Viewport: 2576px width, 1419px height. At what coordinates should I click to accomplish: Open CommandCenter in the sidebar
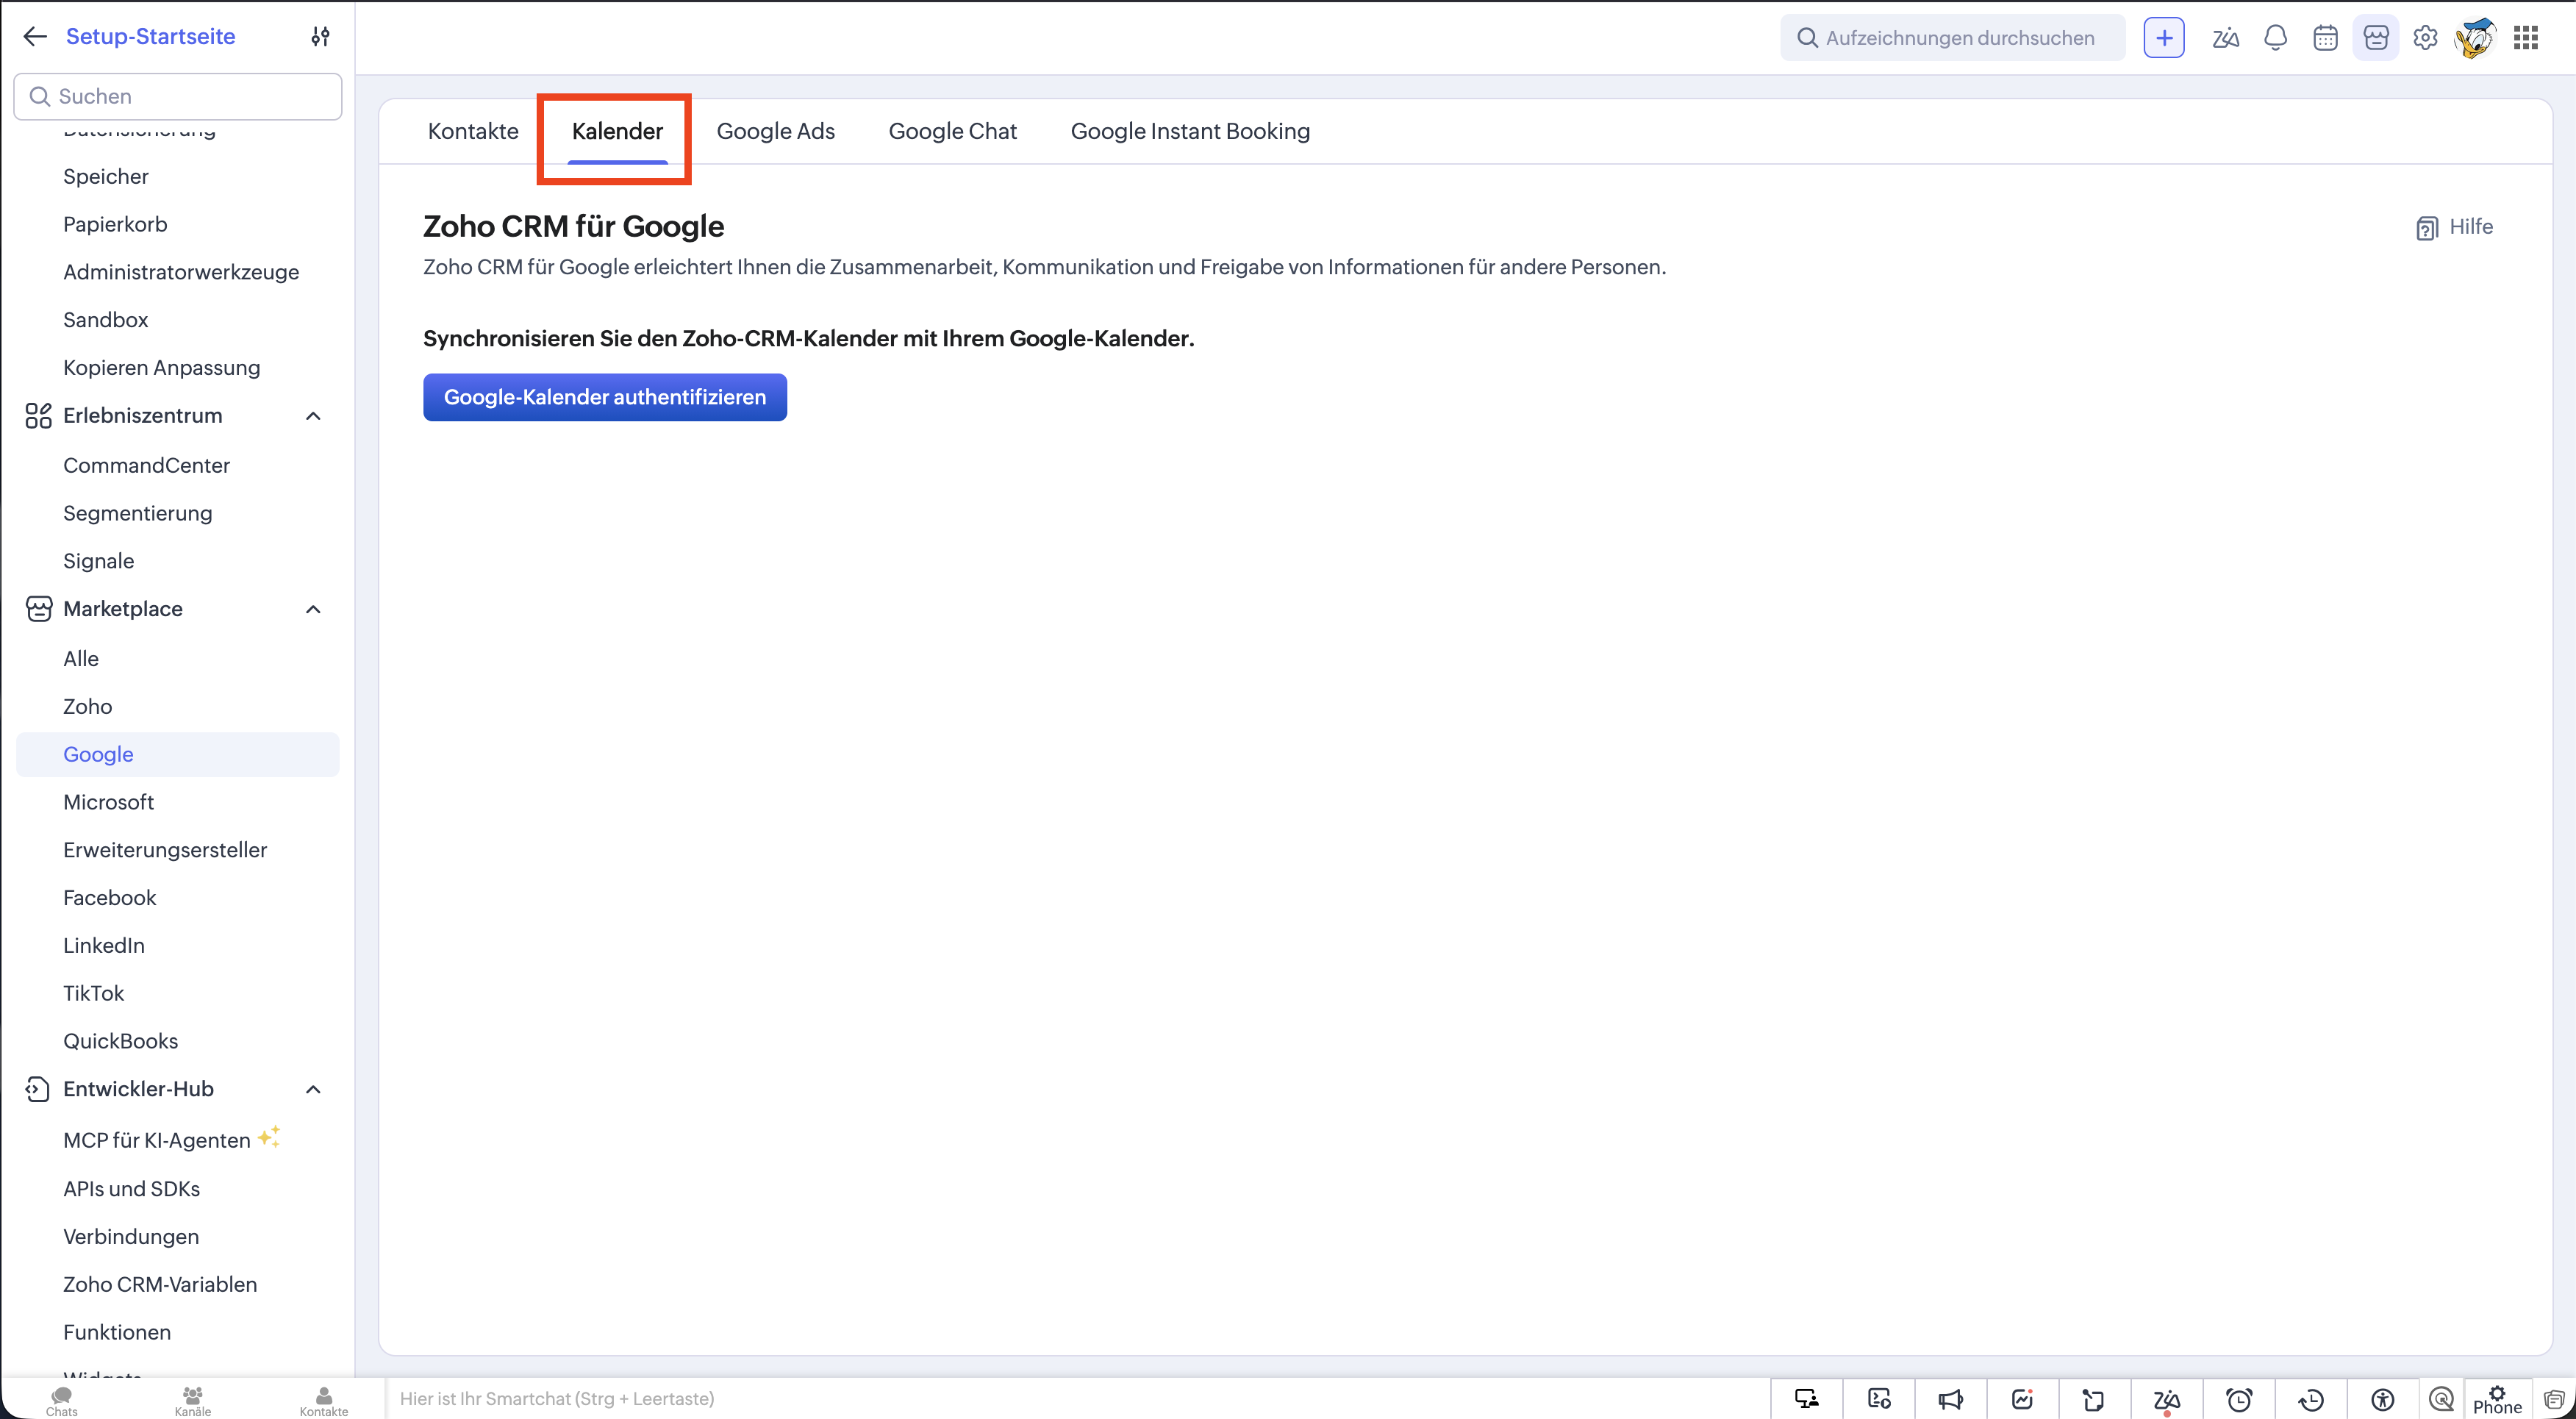tap(147, 466)
